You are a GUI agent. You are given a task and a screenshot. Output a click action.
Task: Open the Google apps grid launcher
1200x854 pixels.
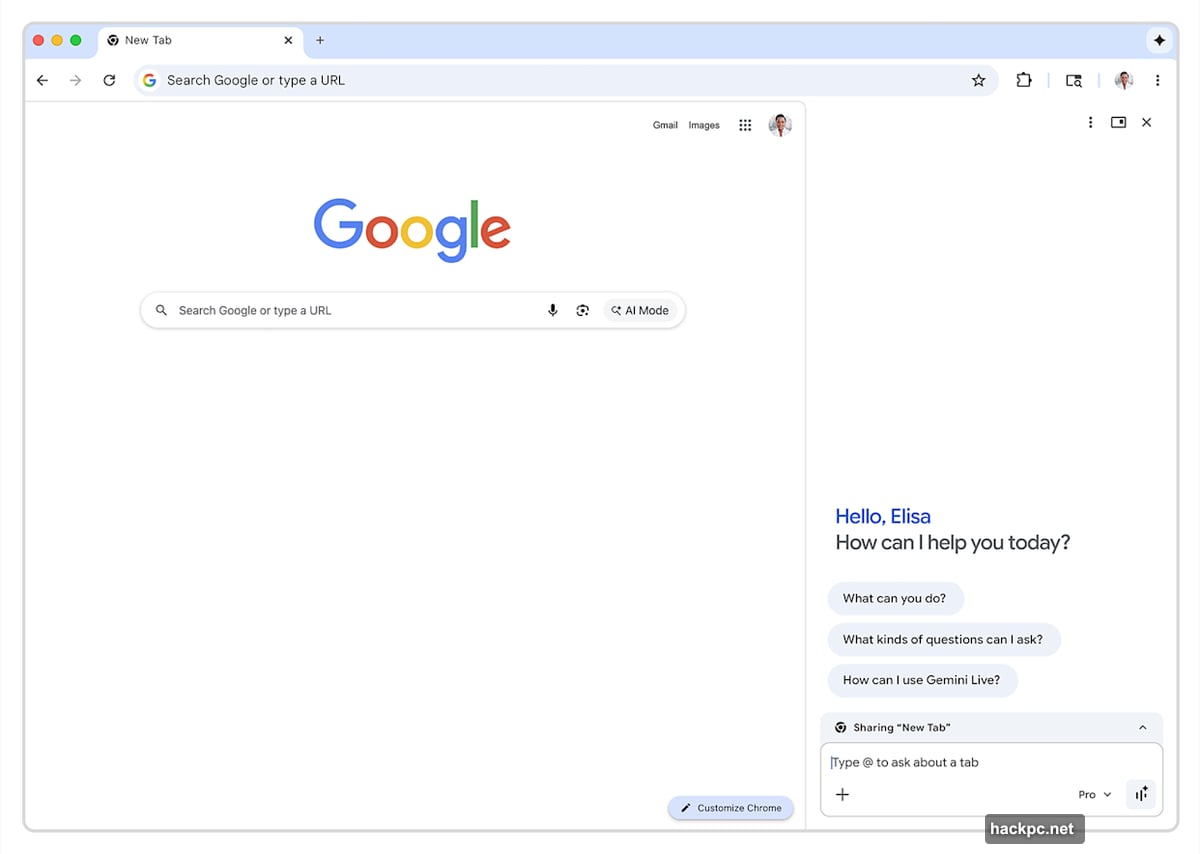745,125
